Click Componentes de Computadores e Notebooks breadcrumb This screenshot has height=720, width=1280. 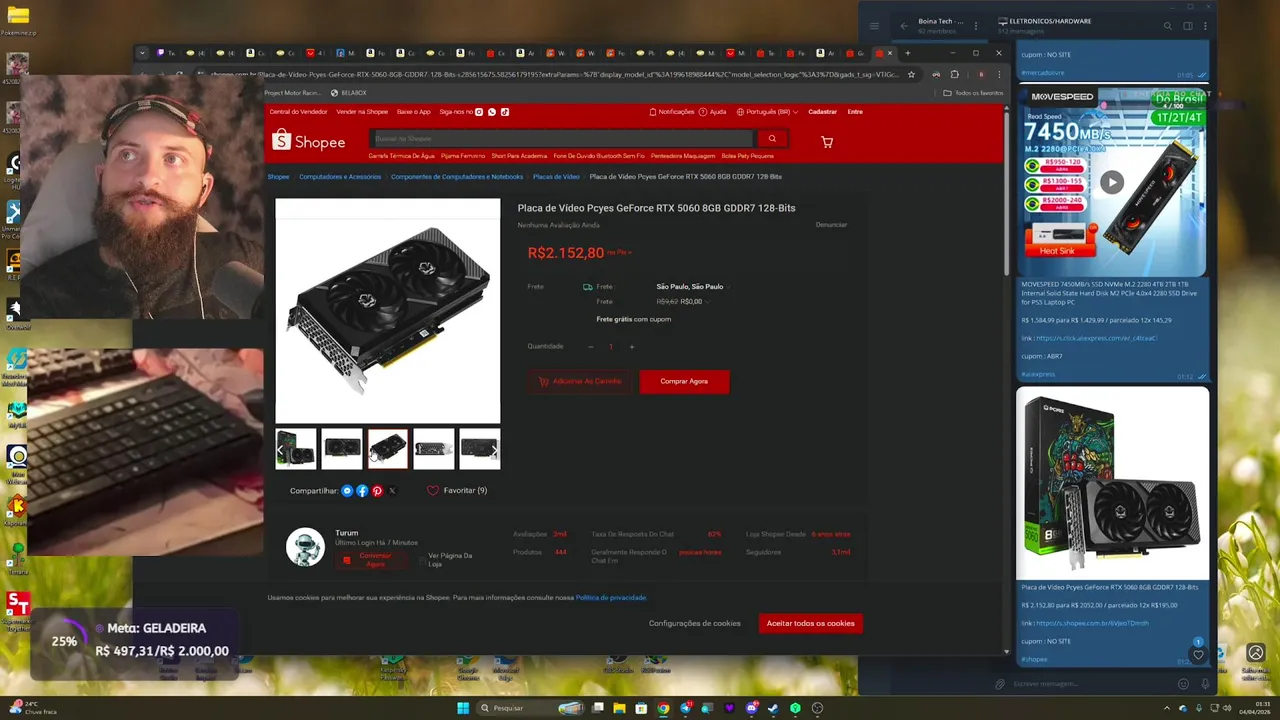click(457, 177)
